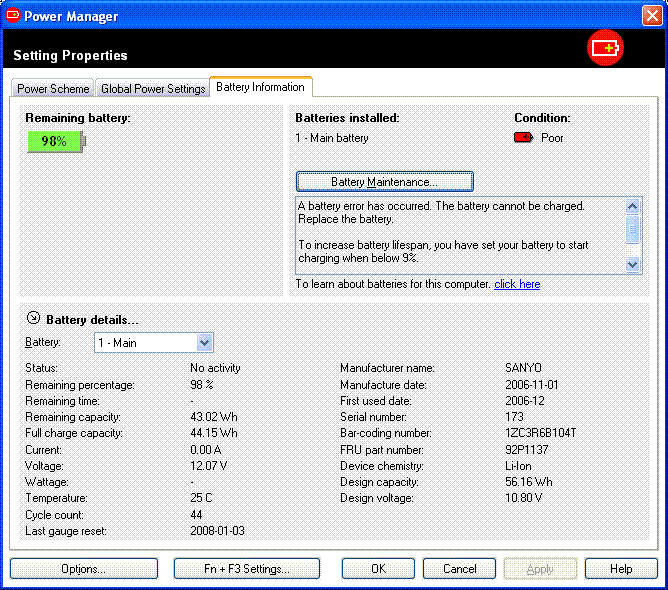668x590 pixels.
Task: Click design capacity '56.16 Wh'
Action: pos(528,482)
